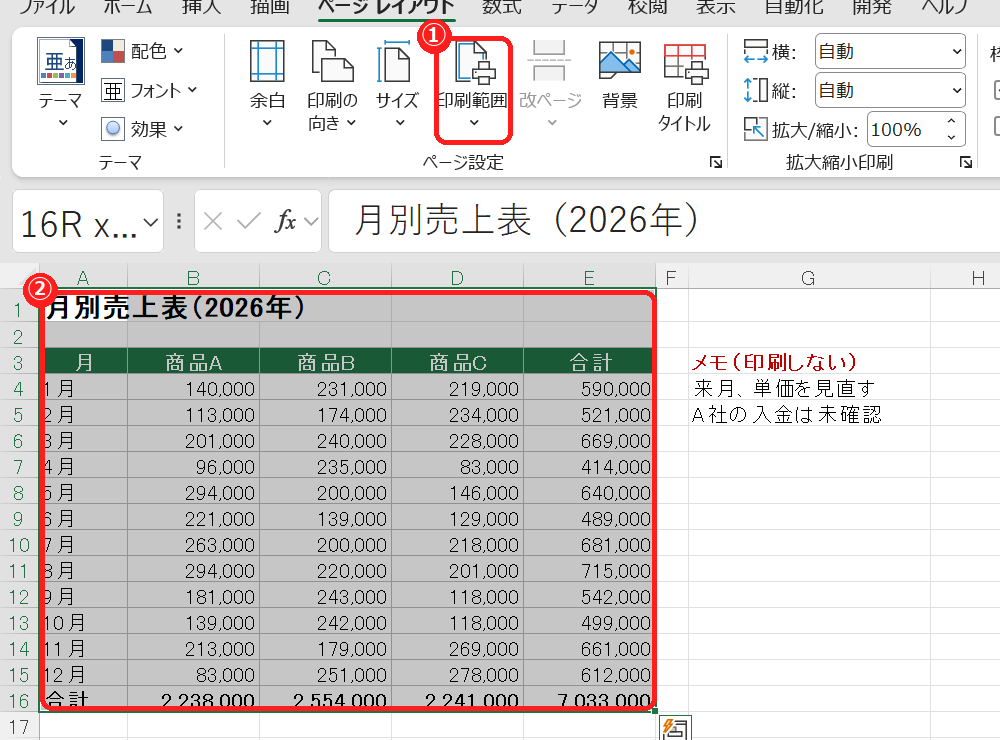Open the 拡大縮小印刷 dialog launcher
Viewport: 1000px width, 740px height.
pos(966,163)
